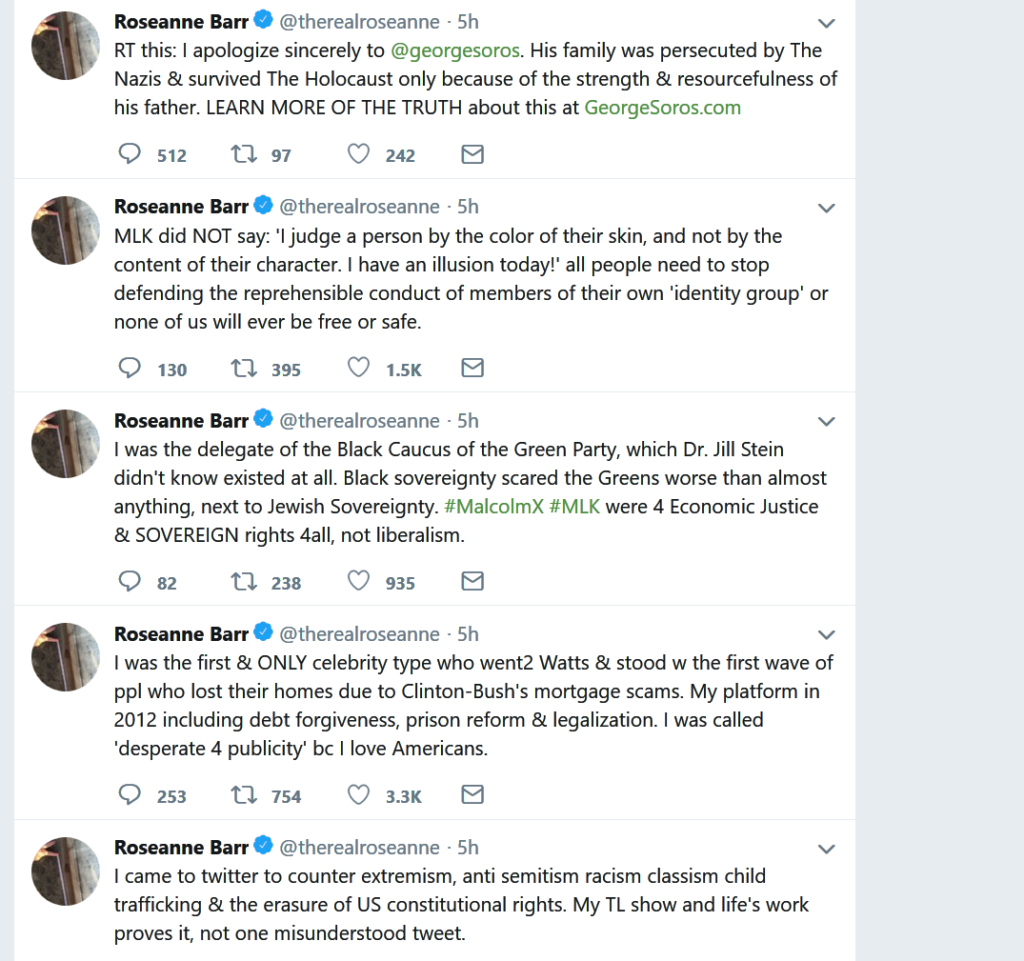1024x961 pixels.
Task: Send the MLK quote tweet via direct message
Action: click(x=472, y=369)
